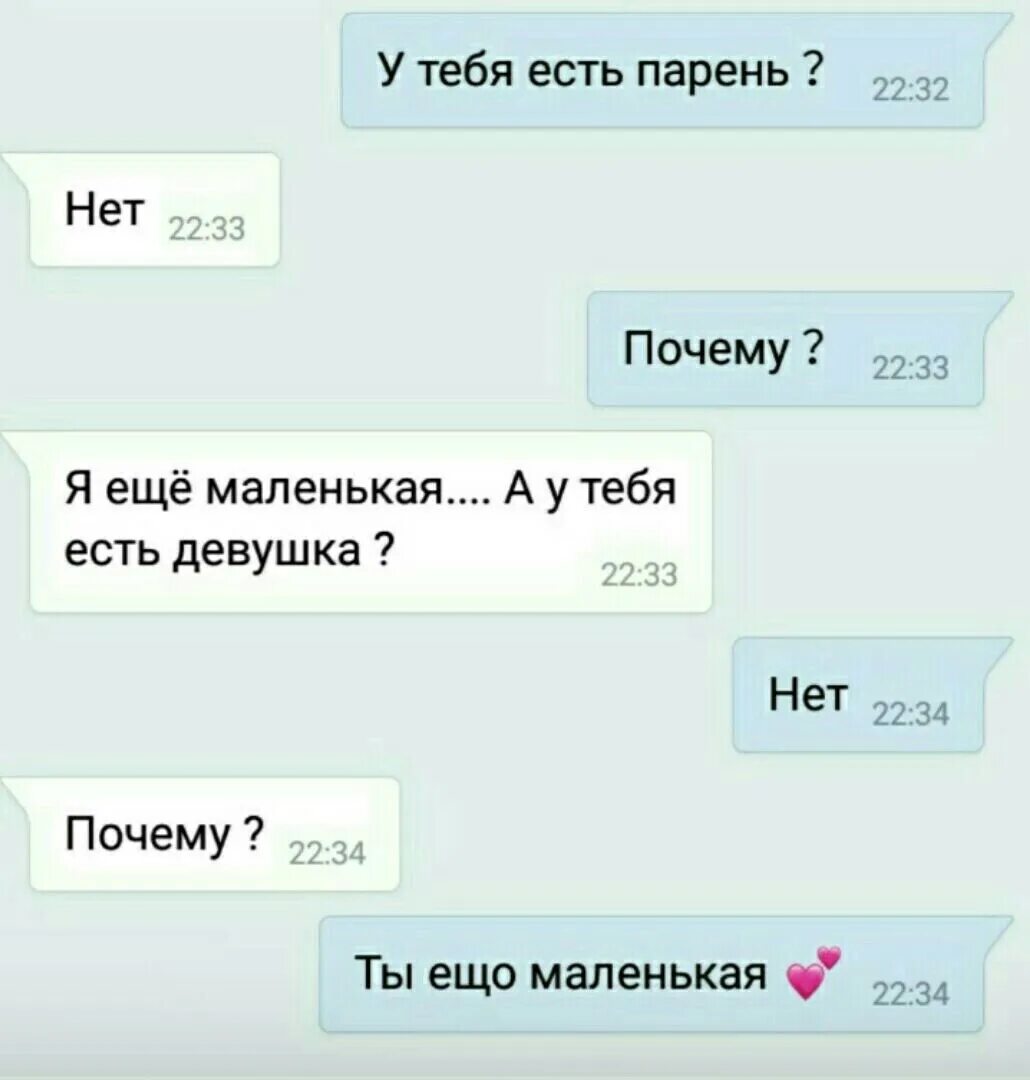Image resolution: width=1030 pixels, height=1080 pixels.
Task: Click the pink hearts emoji
Action: click(x=814, y=973)
